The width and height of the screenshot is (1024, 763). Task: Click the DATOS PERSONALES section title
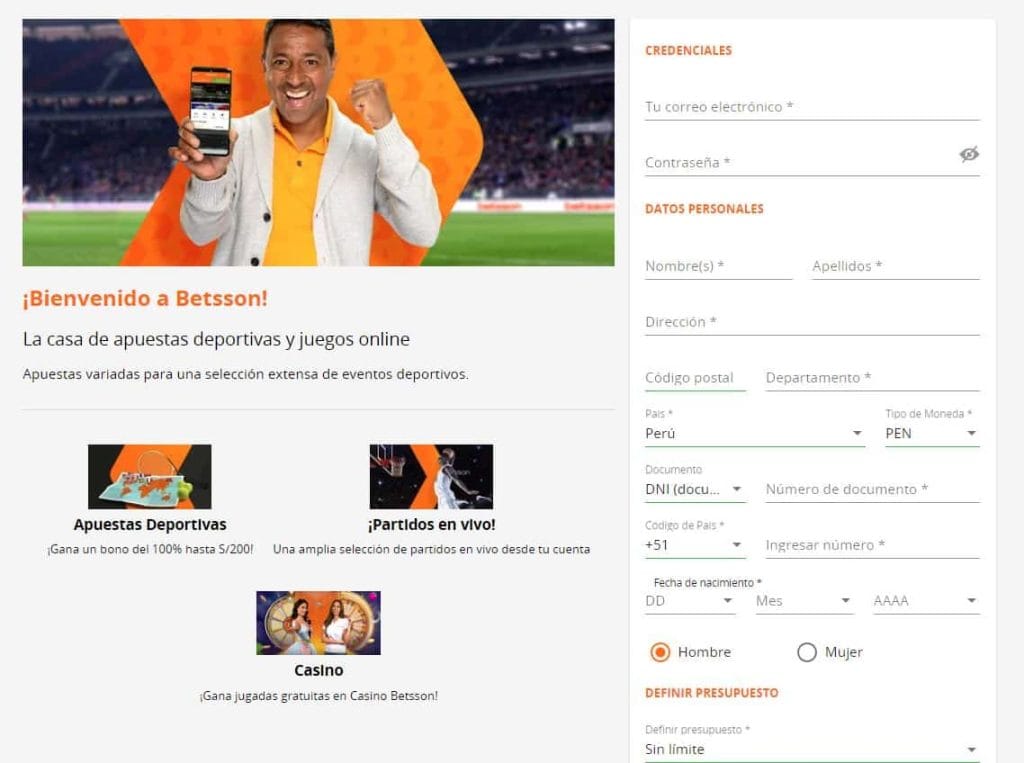tap(704, 209)
